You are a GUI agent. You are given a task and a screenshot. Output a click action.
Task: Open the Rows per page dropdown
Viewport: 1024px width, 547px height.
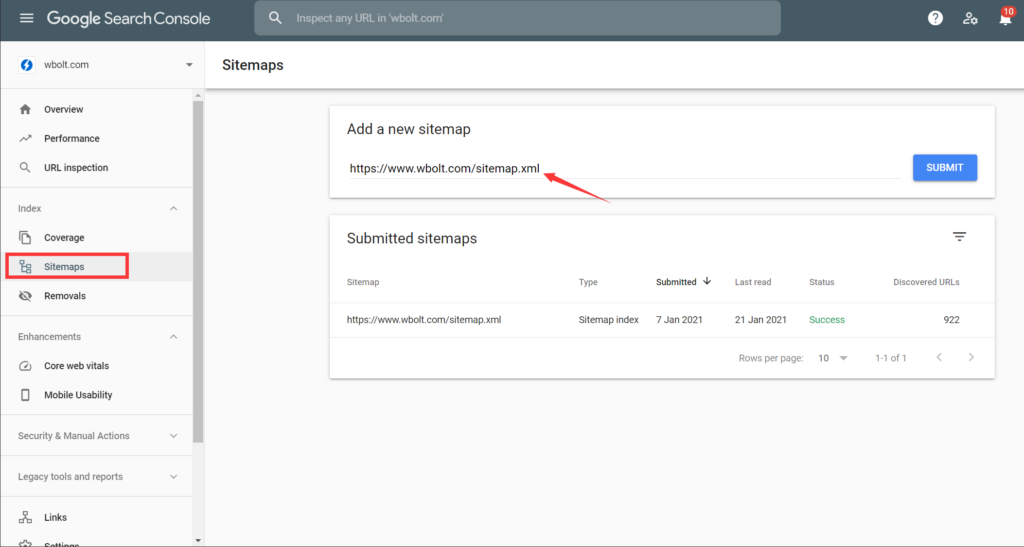coord(832,358)
